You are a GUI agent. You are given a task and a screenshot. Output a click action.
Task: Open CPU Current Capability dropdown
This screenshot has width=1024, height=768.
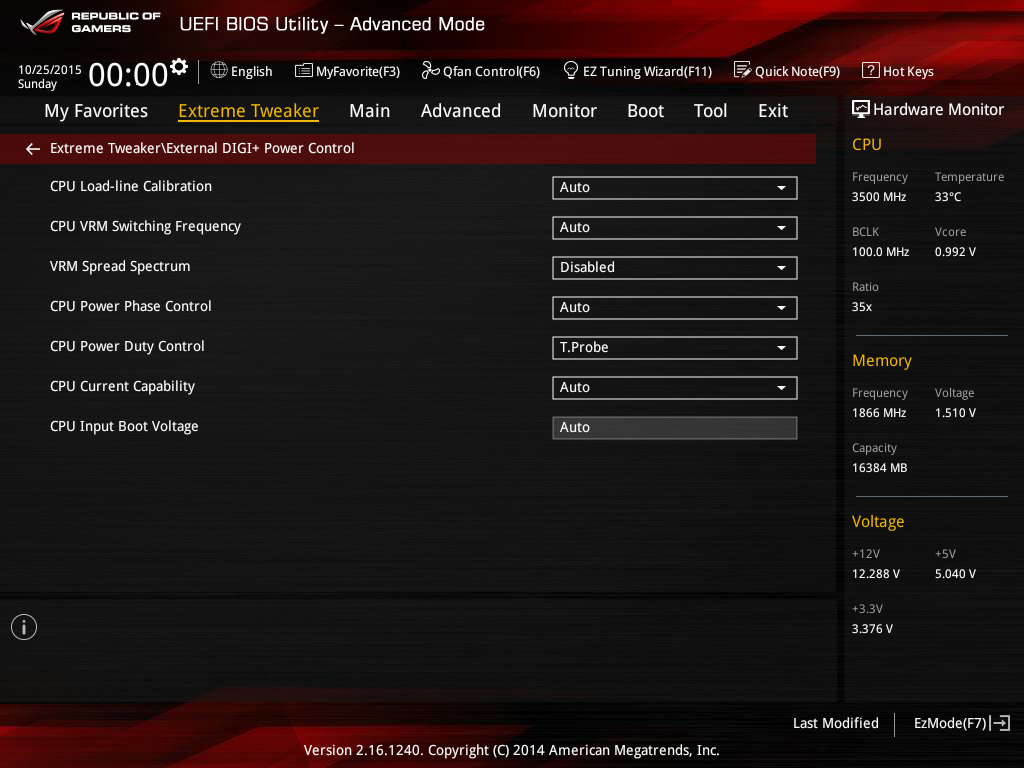tap(675, 387)
